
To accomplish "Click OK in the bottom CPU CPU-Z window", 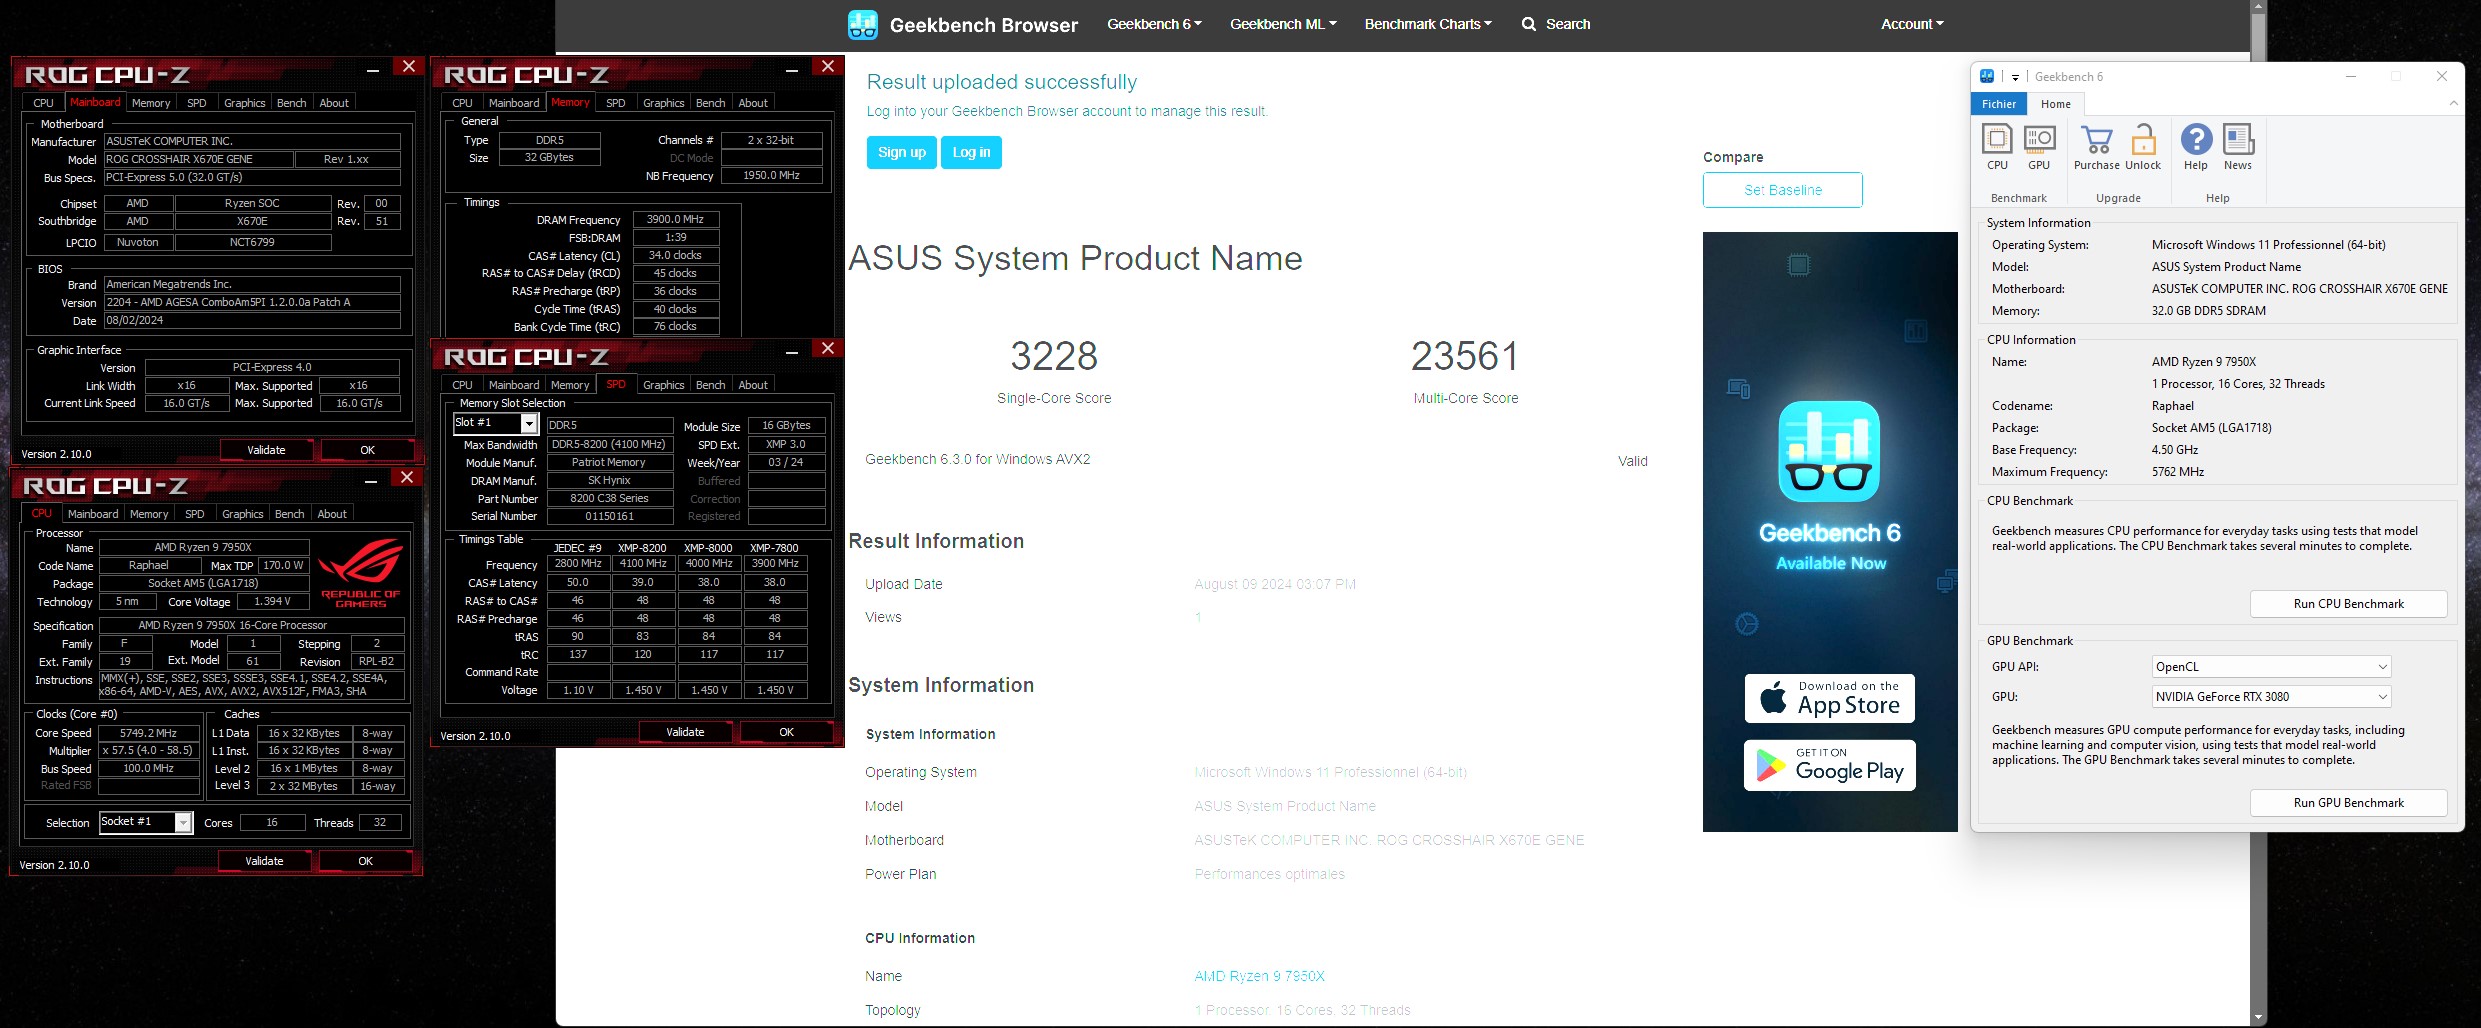I will 365,861.
